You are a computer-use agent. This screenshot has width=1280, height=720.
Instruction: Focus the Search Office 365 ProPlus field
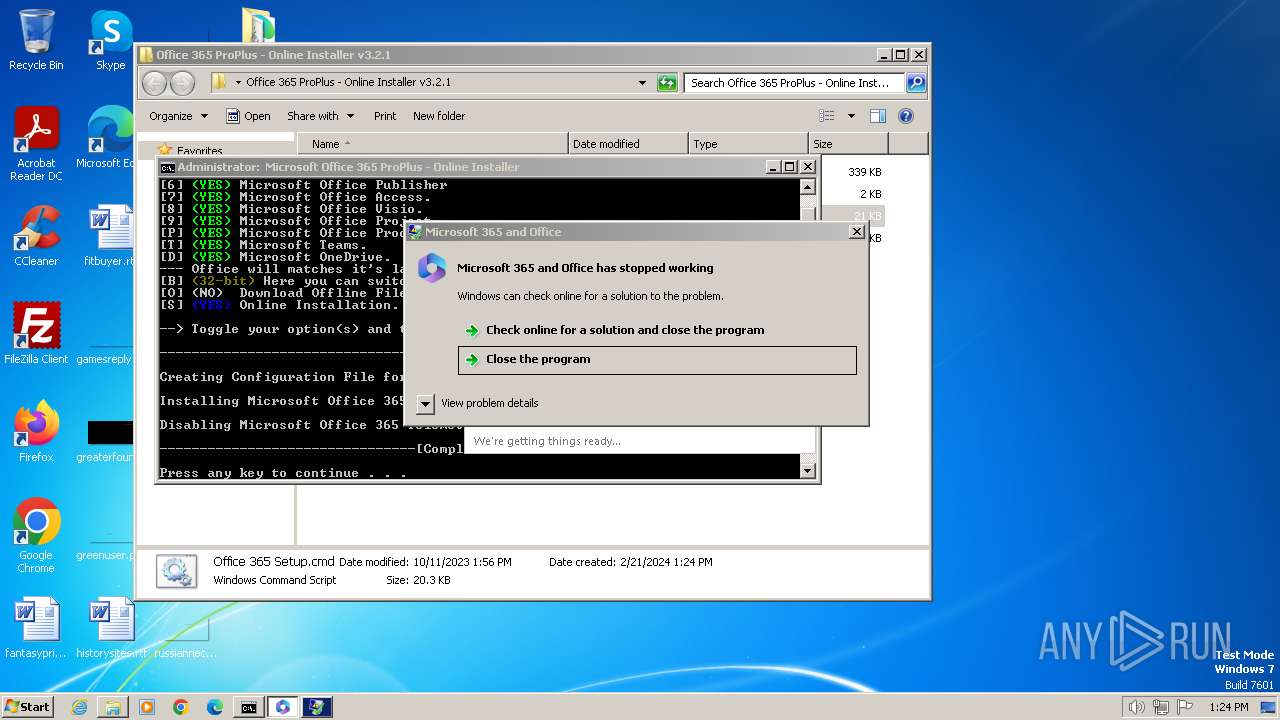tap(794, 83)
